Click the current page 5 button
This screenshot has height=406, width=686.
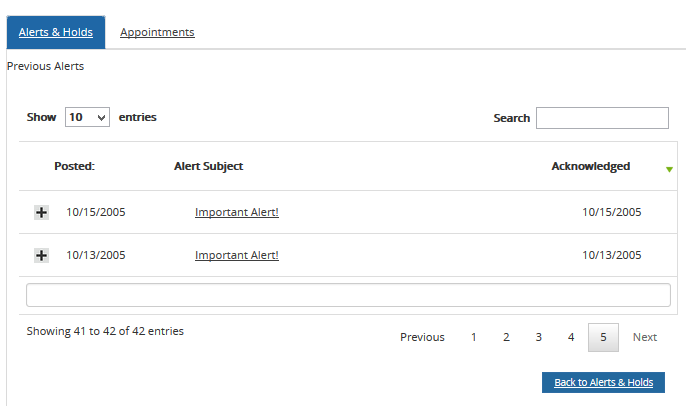click(x=603, y=337)
